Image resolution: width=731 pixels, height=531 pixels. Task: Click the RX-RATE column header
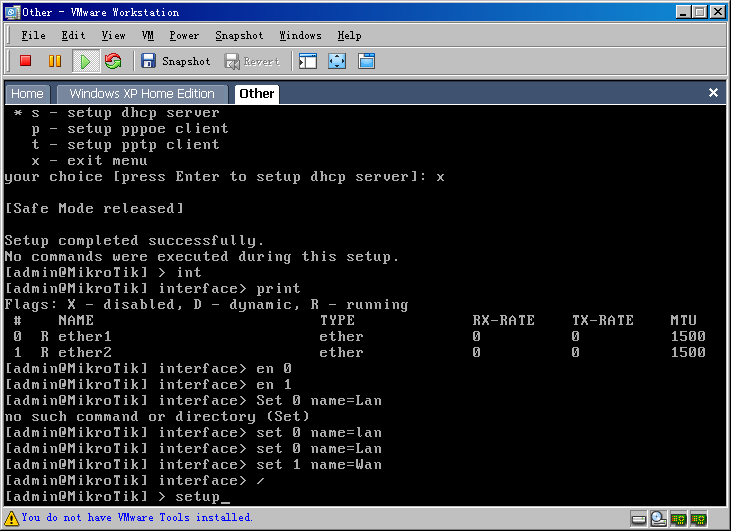tap(503, 320)
